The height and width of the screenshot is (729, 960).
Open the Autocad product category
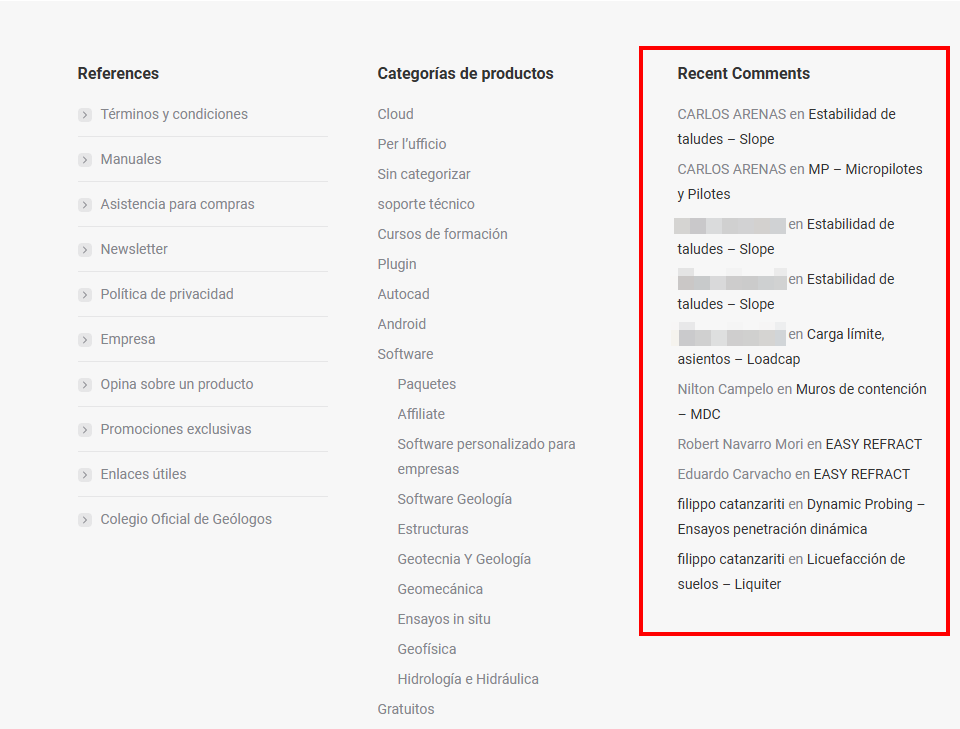click(x=403, y=293)
